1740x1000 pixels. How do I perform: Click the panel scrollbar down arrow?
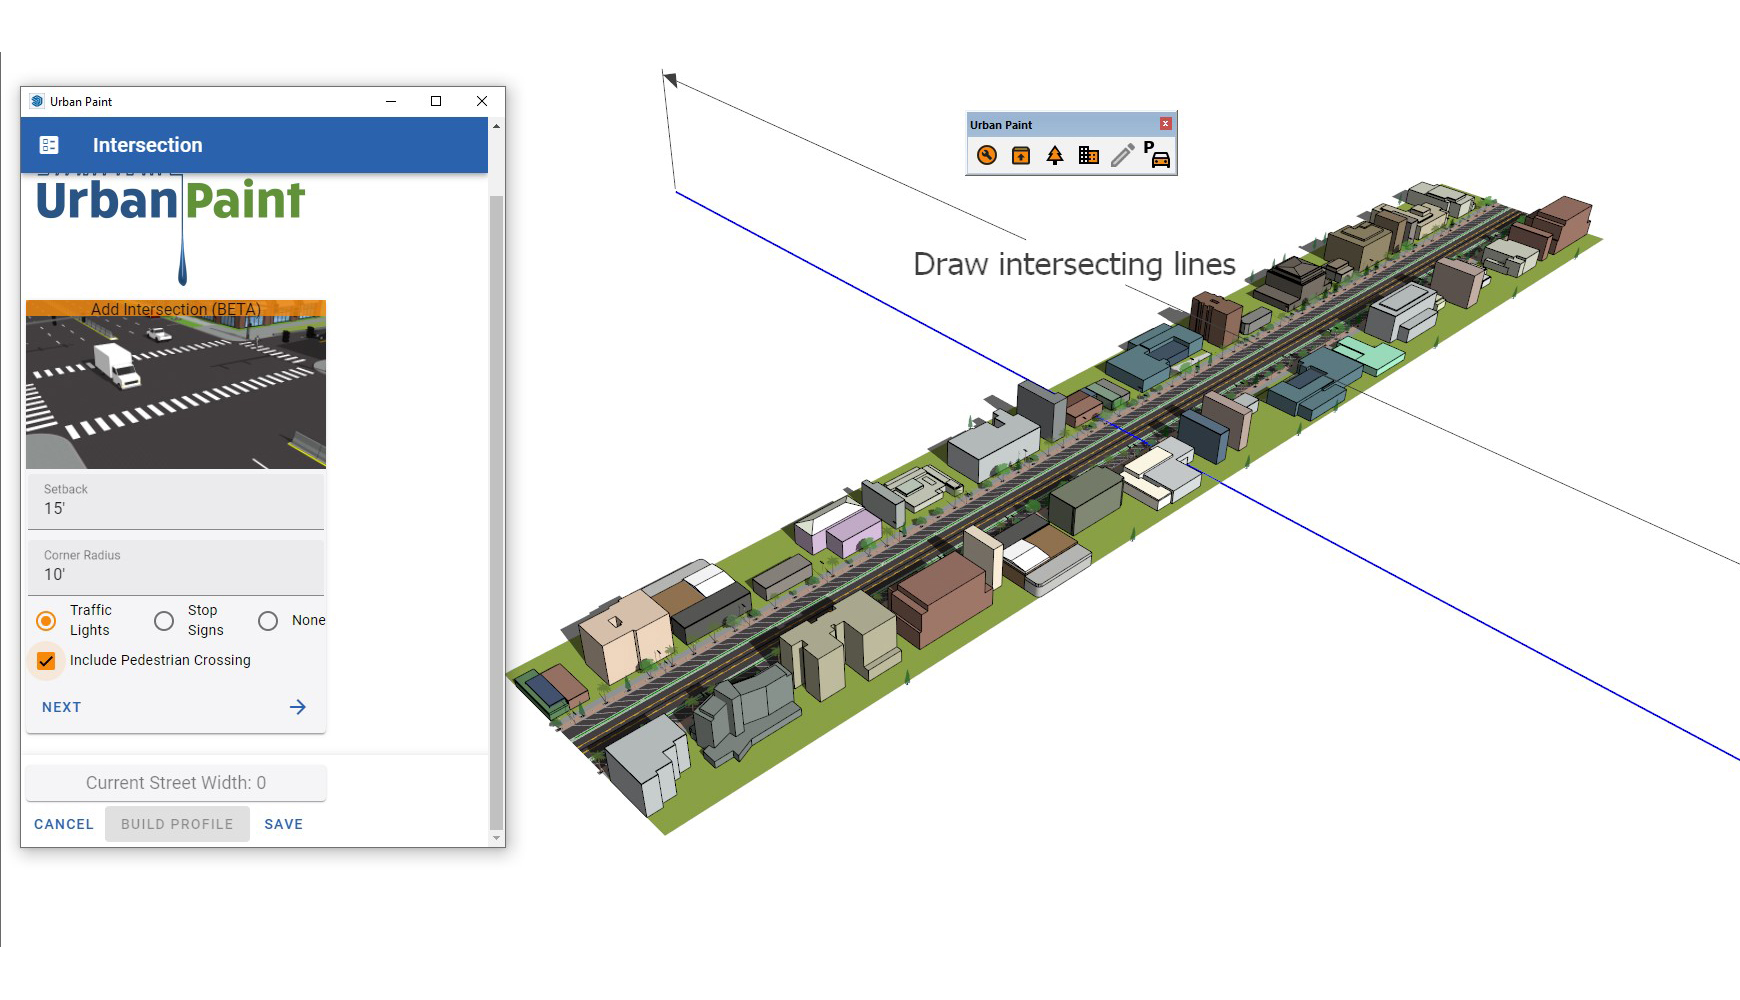(496, 838)
